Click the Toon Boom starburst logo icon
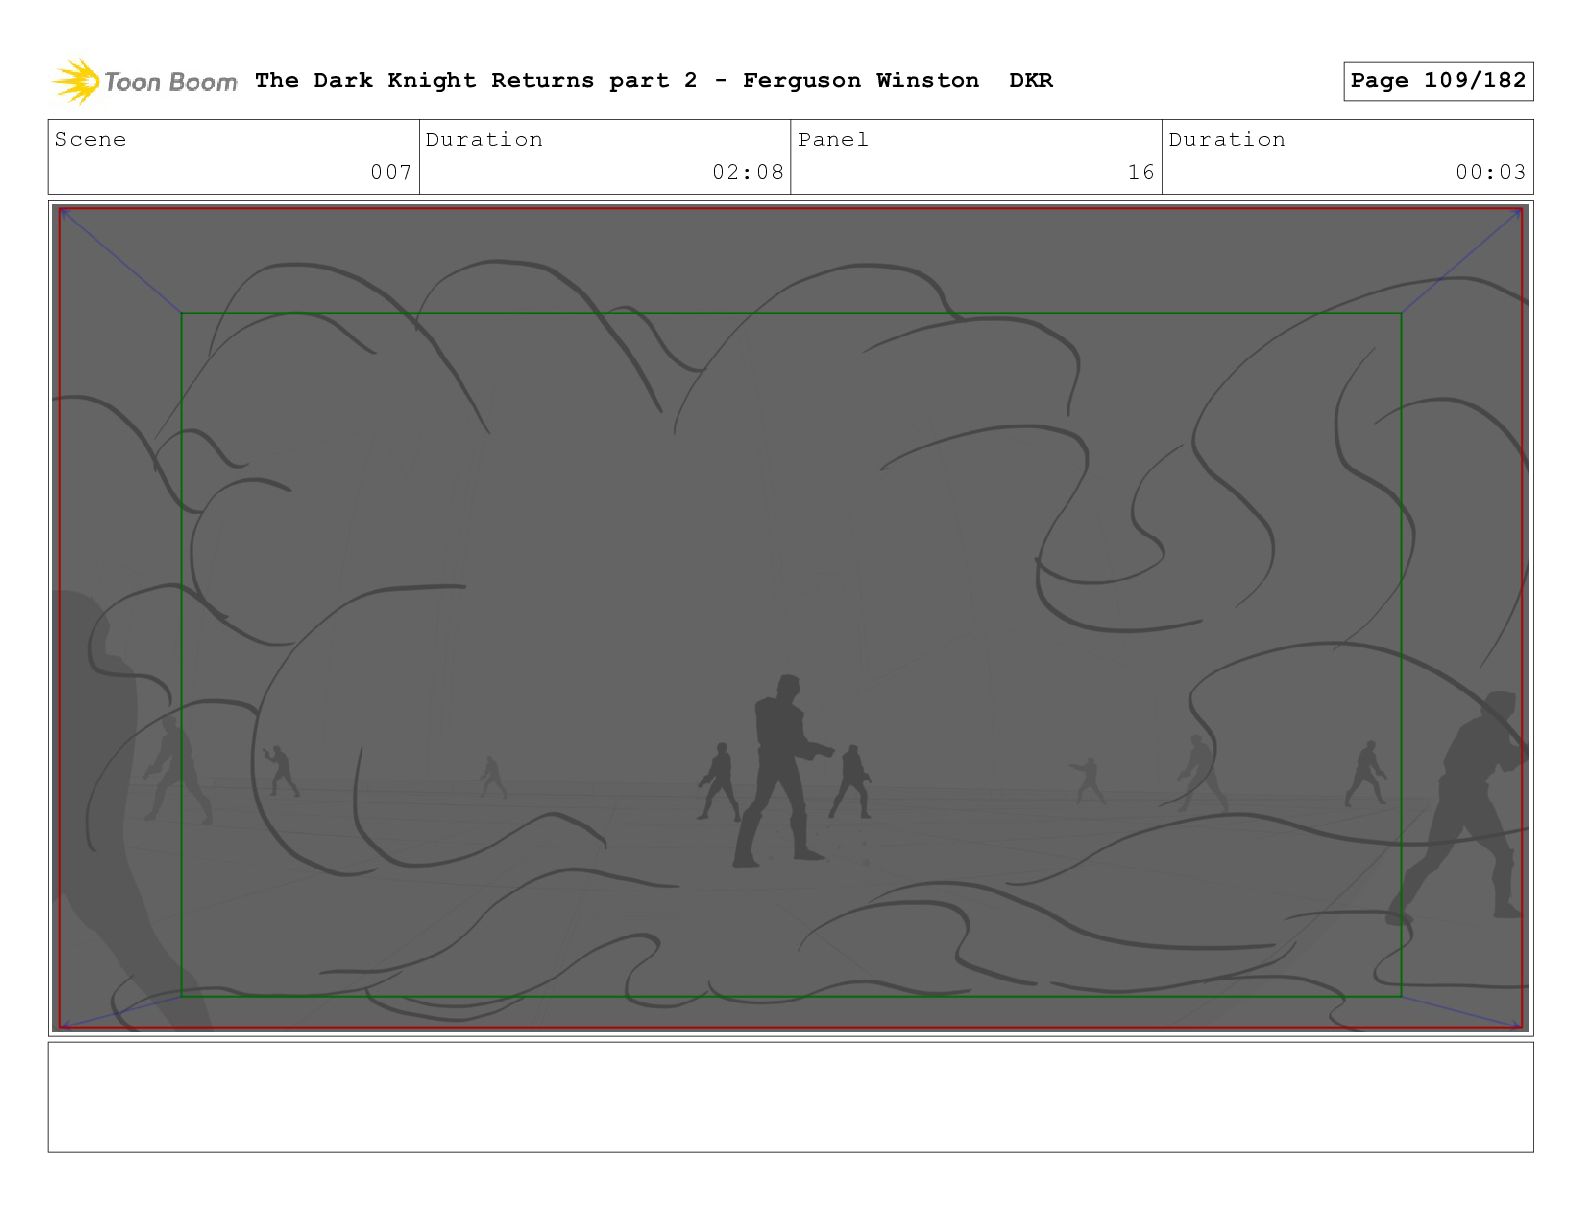The height and width of the screenshot is (1224, 1584). point(76,81)
